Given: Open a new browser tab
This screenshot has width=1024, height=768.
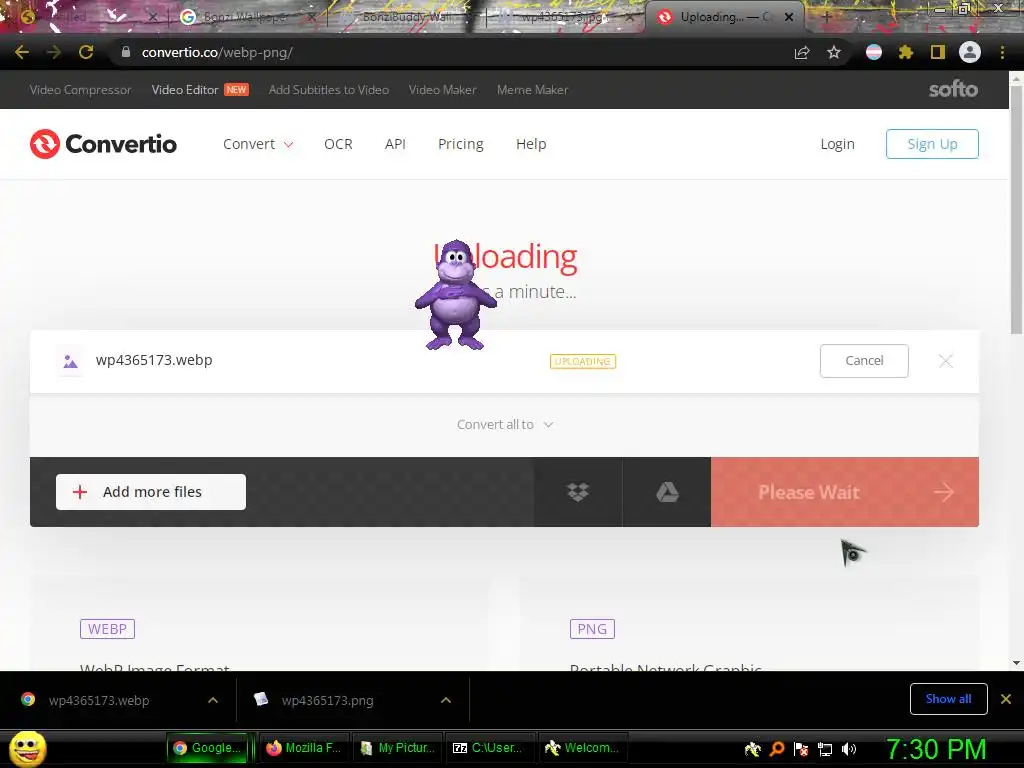Looking at the screenshot, I should pyautogui.click(x=826, y=17).
